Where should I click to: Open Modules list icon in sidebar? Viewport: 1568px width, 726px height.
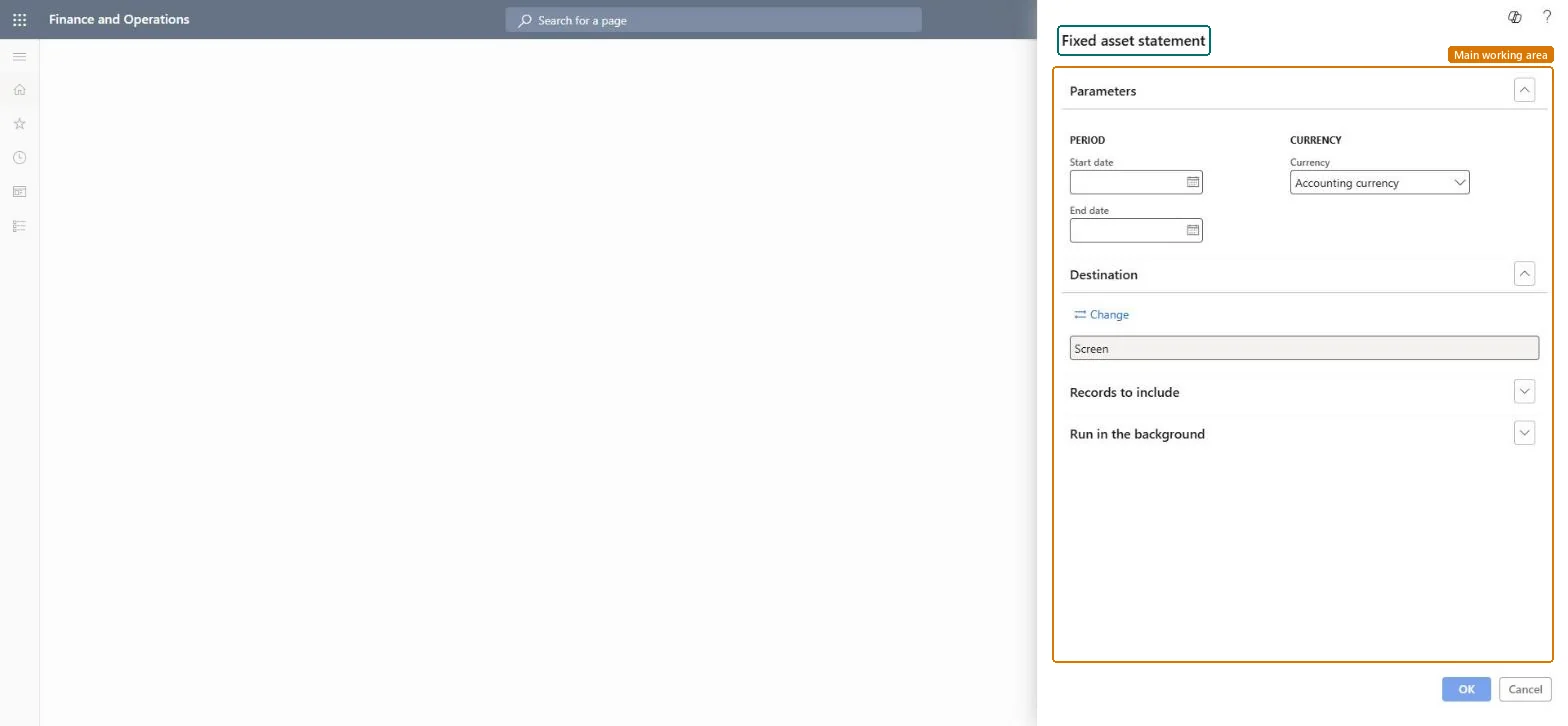pos(19,226)
